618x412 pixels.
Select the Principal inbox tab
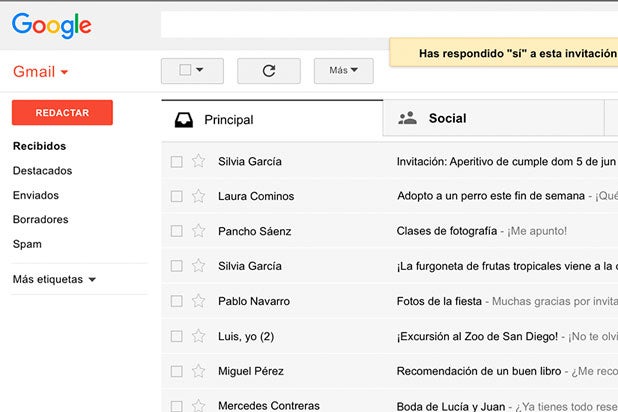coord(228,119)
